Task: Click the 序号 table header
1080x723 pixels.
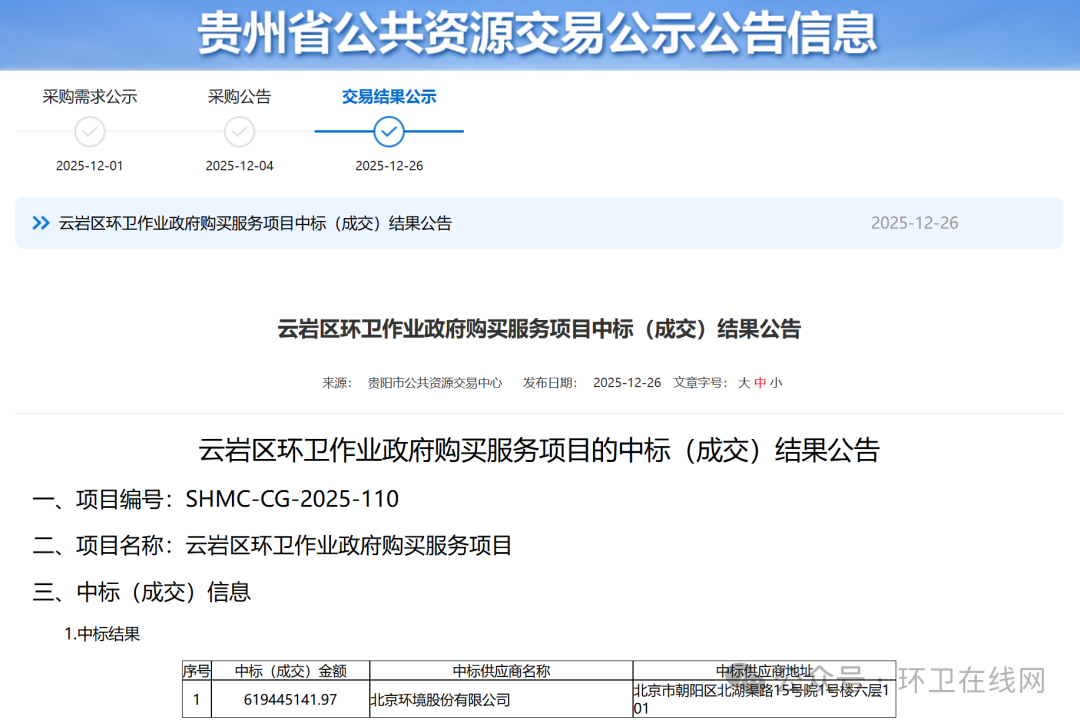Action: pos(197,671)
